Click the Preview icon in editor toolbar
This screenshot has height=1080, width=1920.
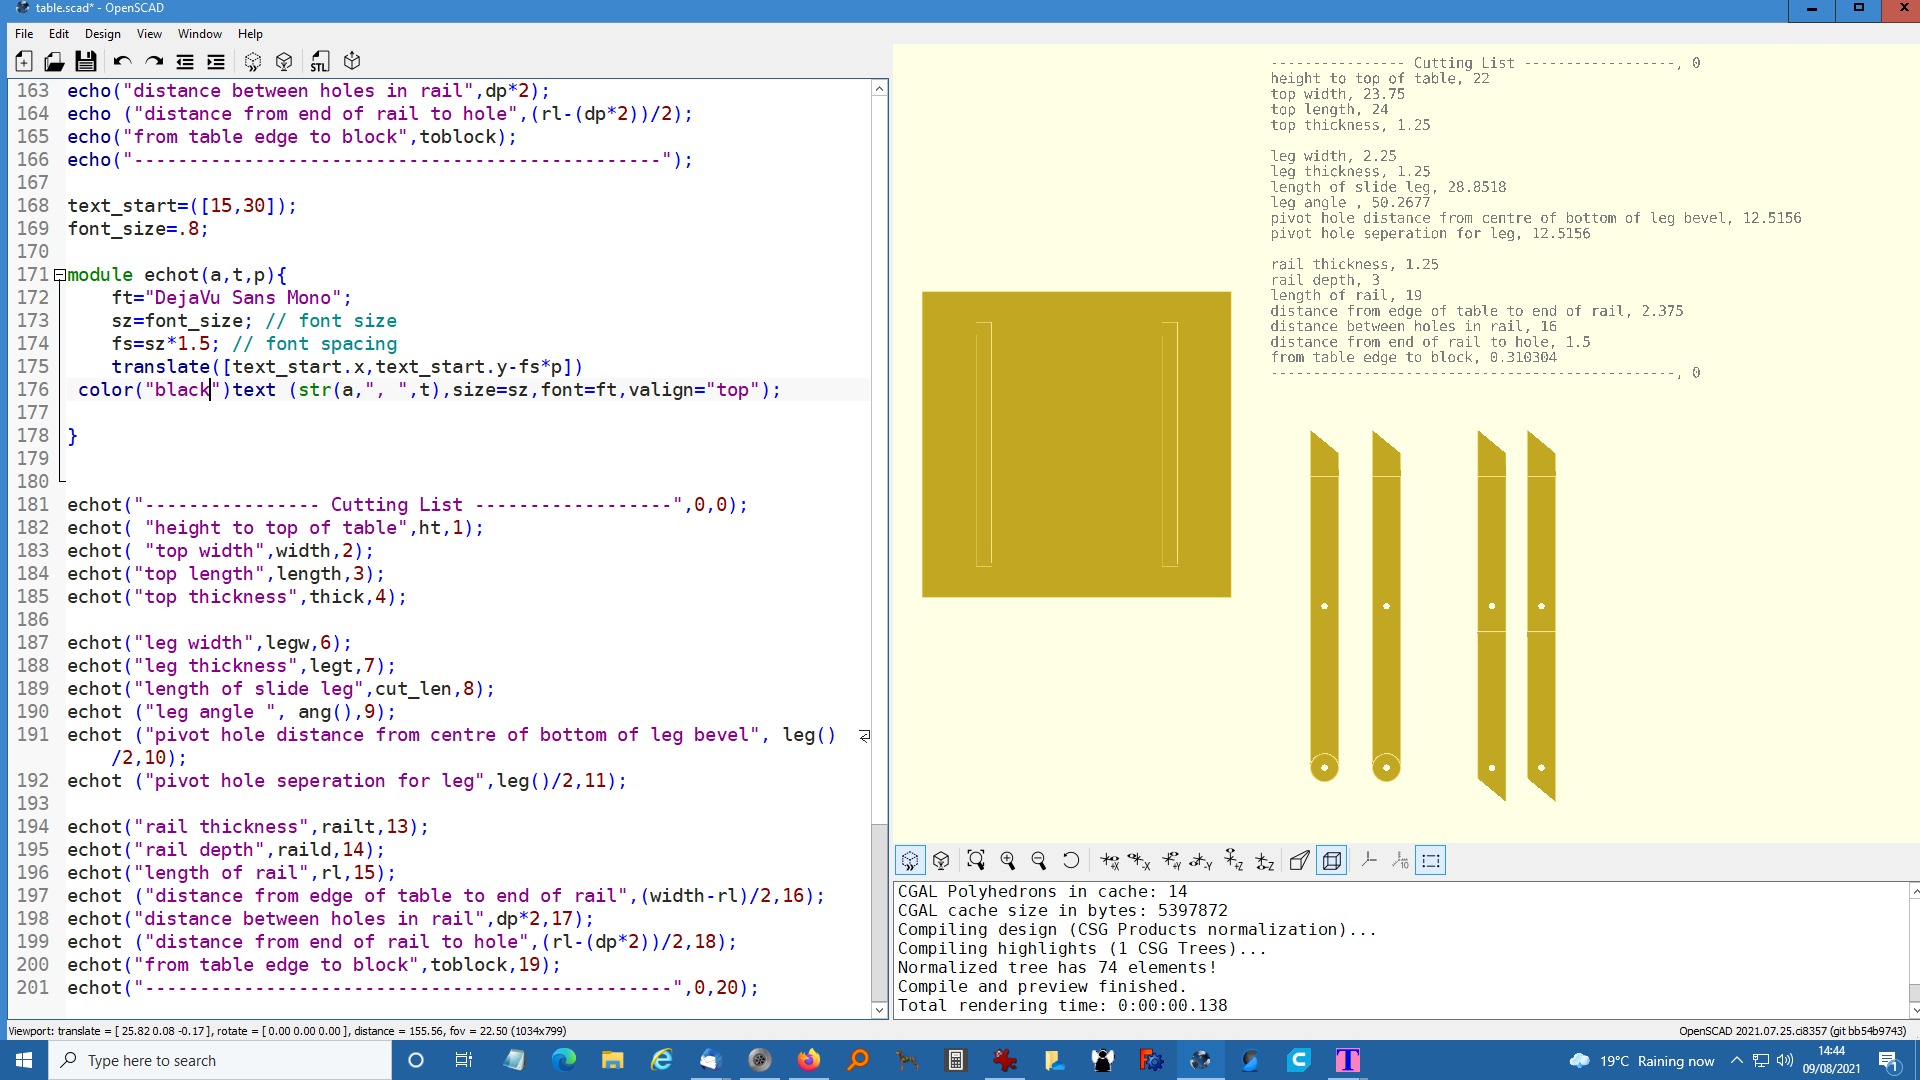coord(253,62)
